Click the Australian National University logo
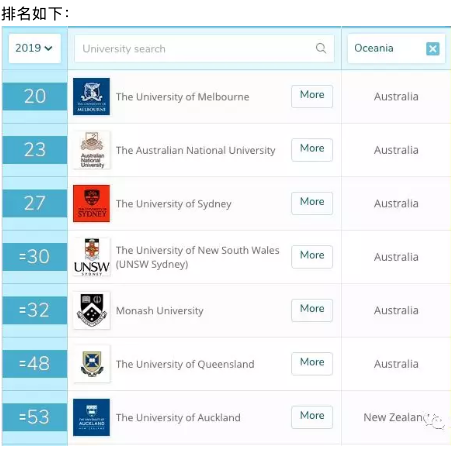451x449 pixels. tap(92, 150)
